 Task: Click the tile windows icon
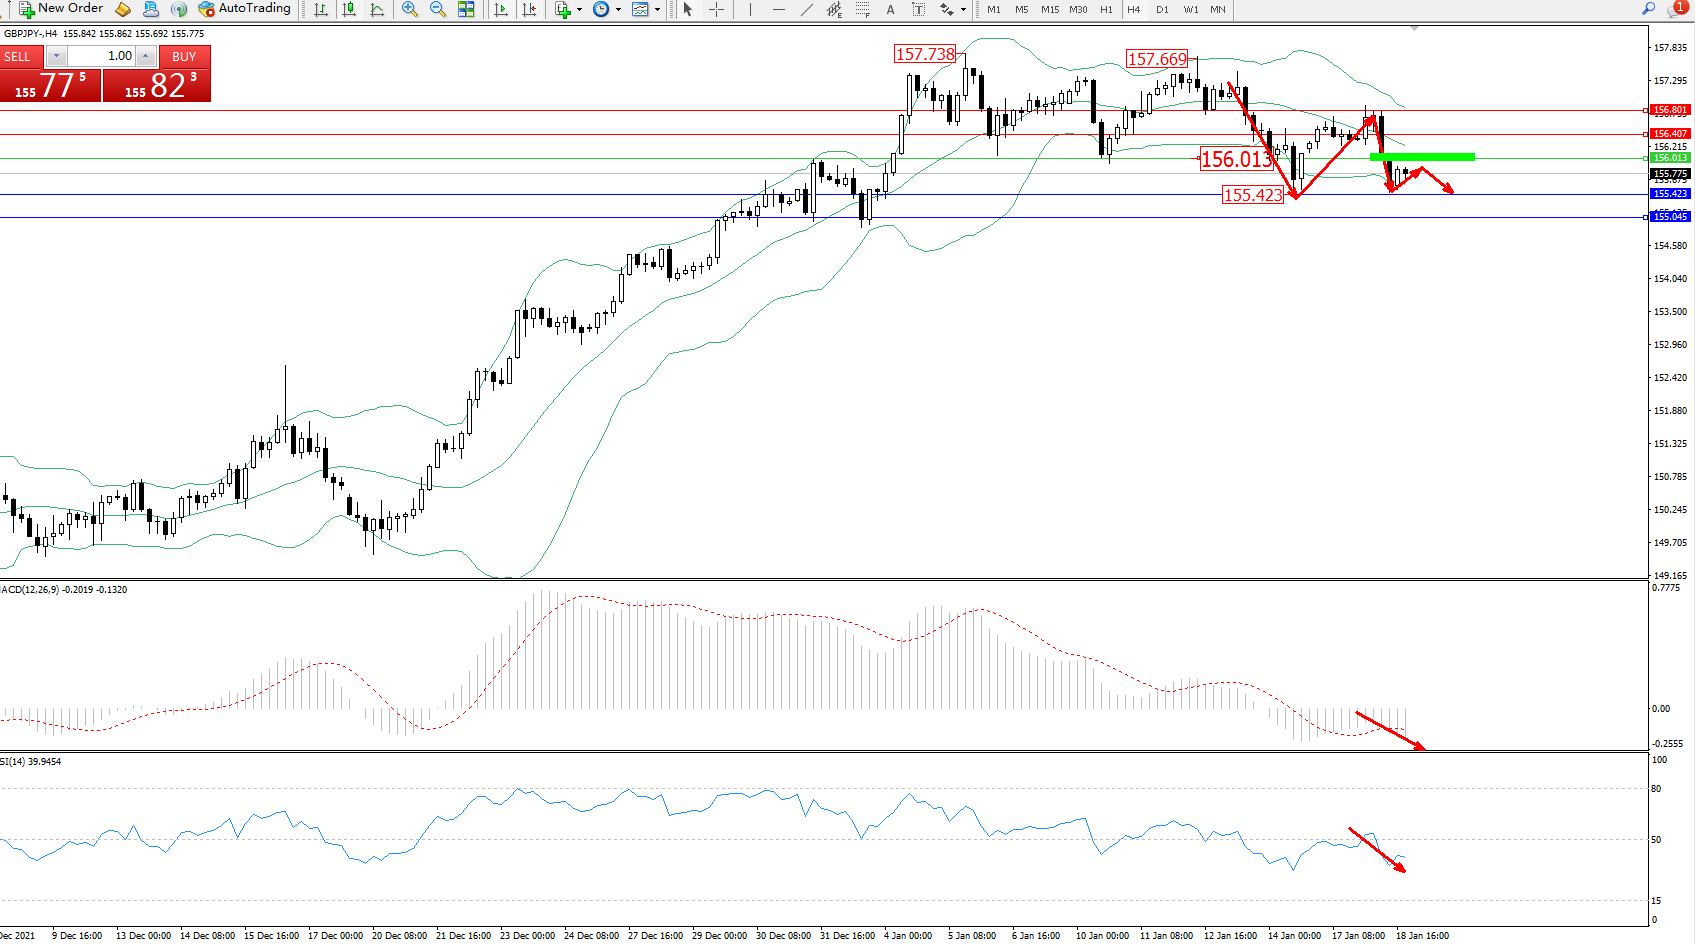click(x=466, y=9)
